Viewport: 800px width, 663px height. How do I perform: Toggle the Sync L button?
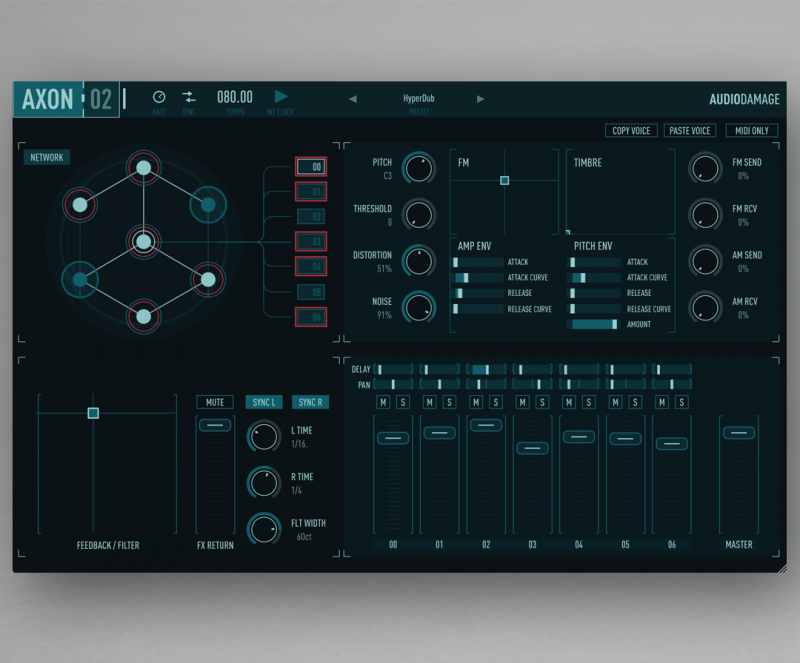(x=263, y=402)
